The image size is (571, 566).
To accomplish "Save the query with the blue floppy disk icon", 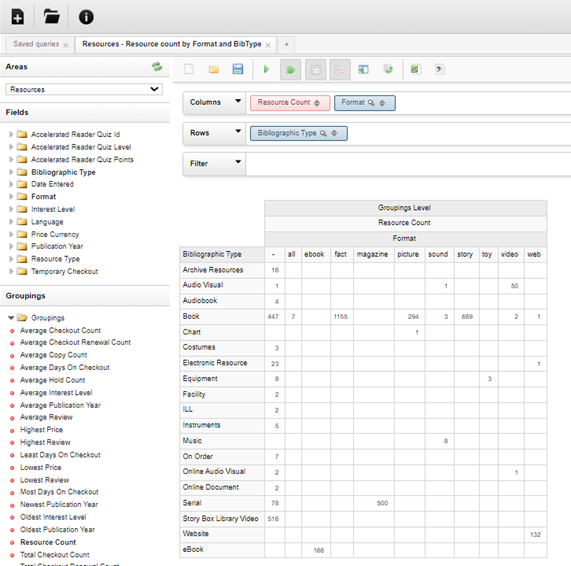I will 238,69.
